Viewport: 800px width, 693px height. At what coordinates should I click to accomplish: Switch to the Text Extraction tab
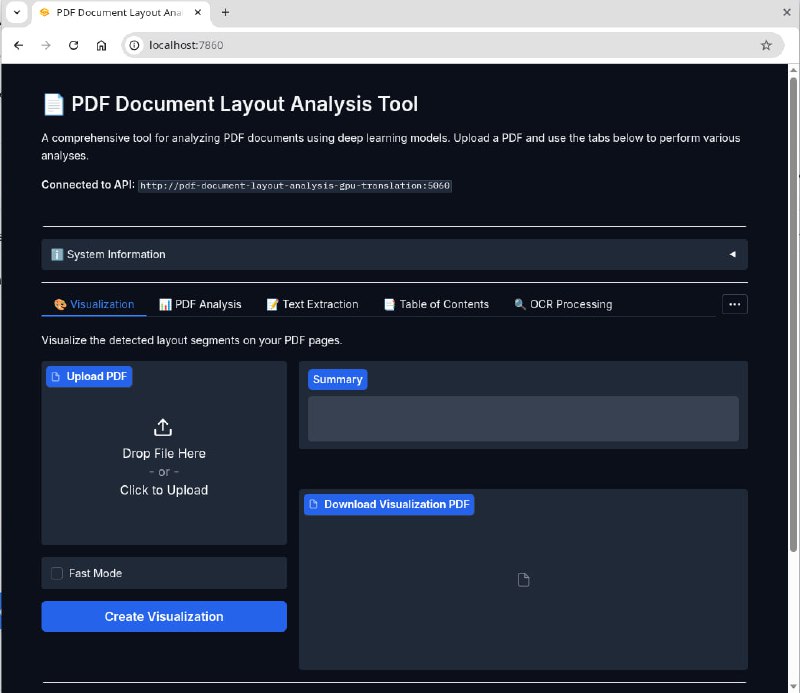click(312, 304)
